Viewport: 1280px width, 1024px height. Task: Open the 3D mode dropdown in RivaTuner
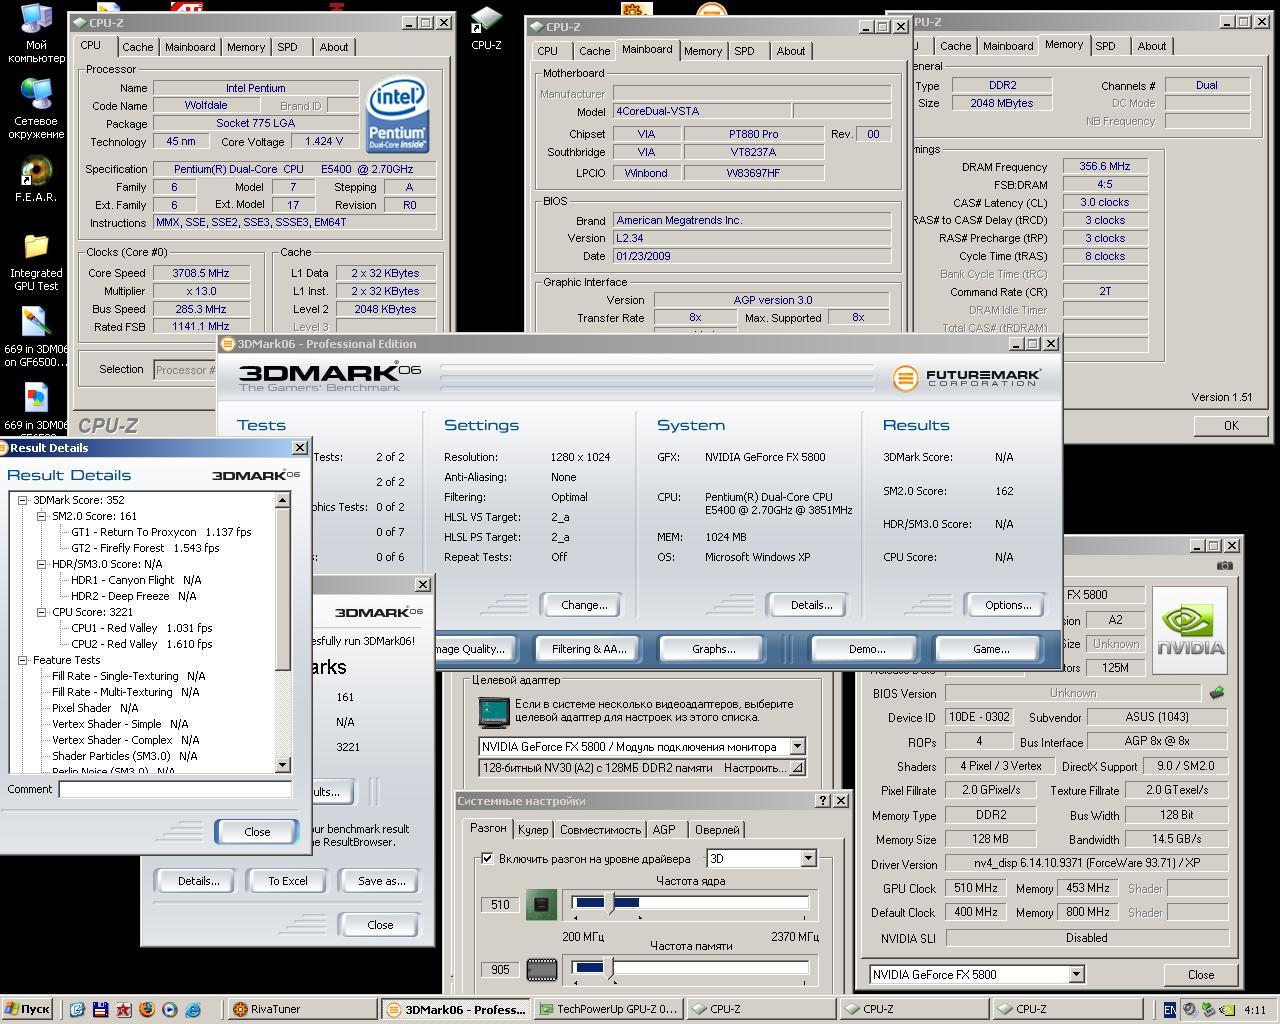pyautogui.click(x=808, y=858)
